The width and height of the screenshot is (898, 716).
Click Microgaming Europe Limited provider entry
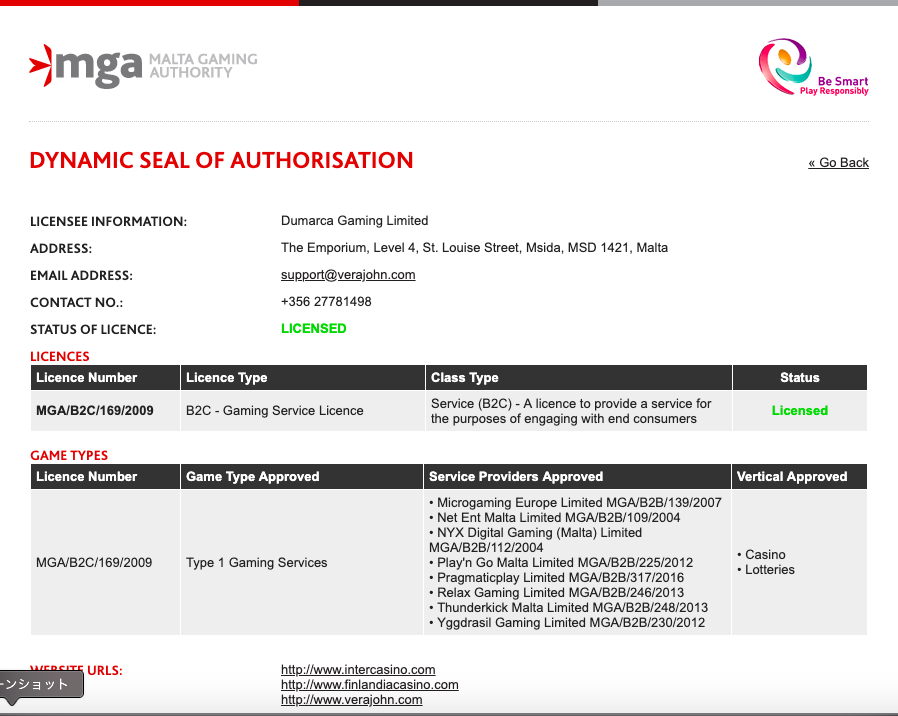click(x=576, y=502)
